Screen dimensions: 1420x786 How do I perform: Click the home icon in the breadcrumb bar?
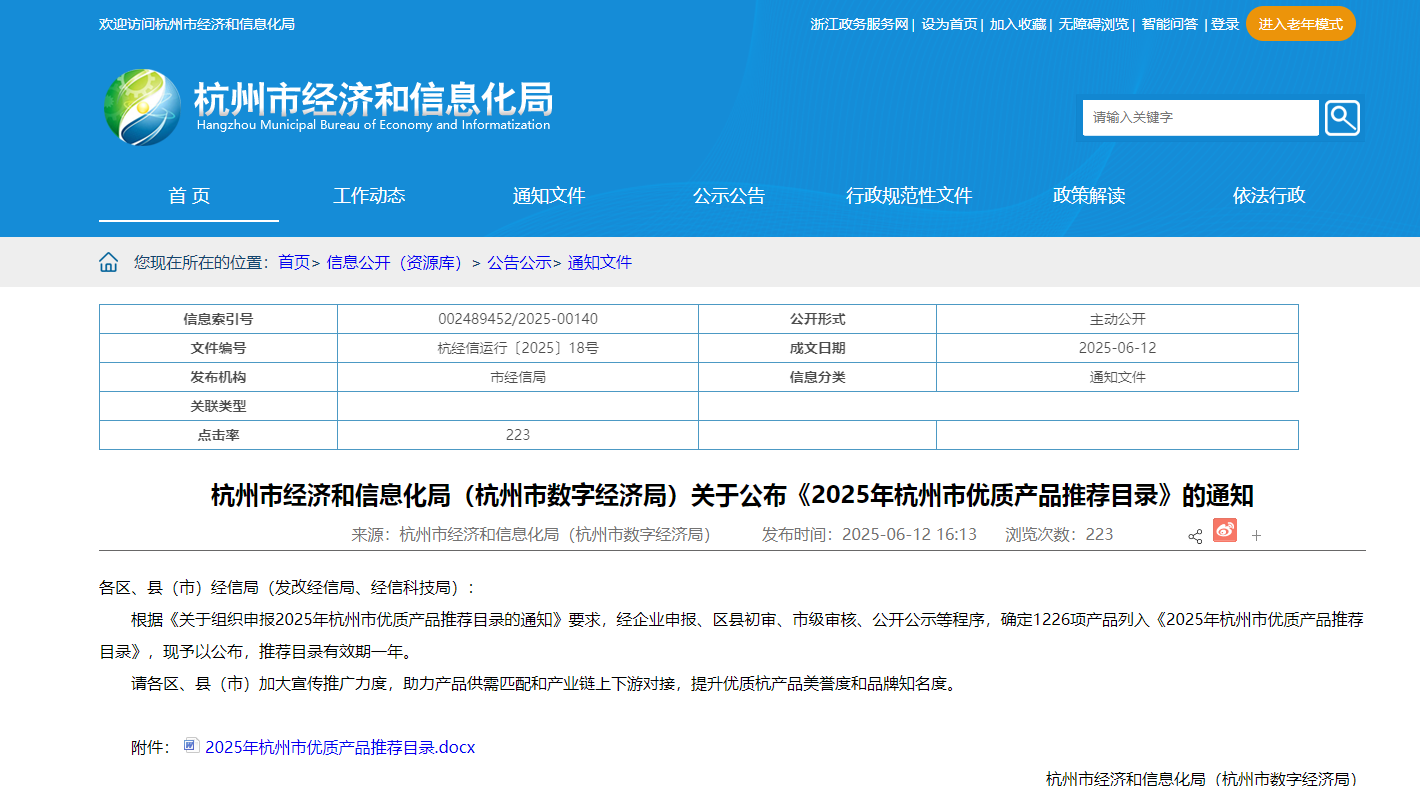point(109,262)
